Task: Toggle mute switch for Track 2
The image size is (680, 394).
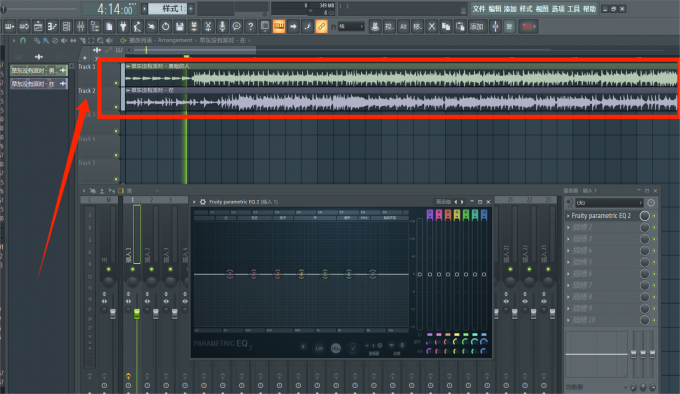Action: 116,107
